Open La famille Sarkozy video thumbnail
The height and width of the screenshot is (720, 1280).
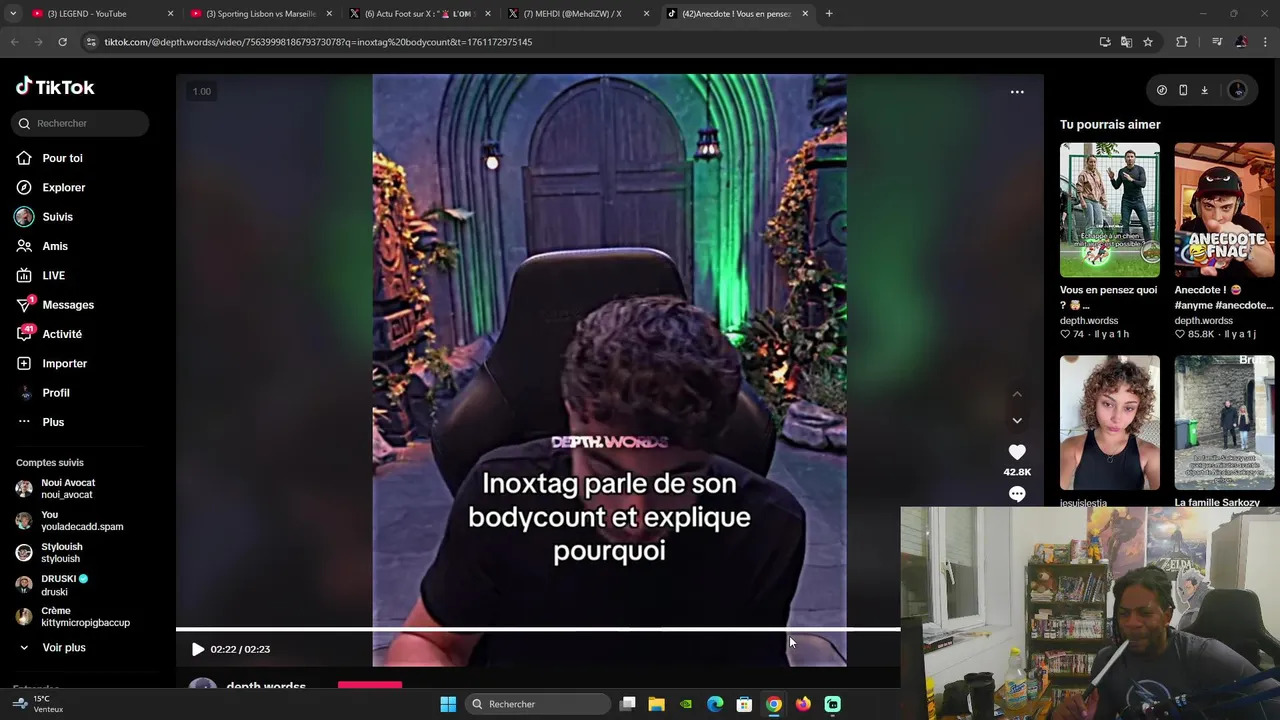(x=1224, y=423)
